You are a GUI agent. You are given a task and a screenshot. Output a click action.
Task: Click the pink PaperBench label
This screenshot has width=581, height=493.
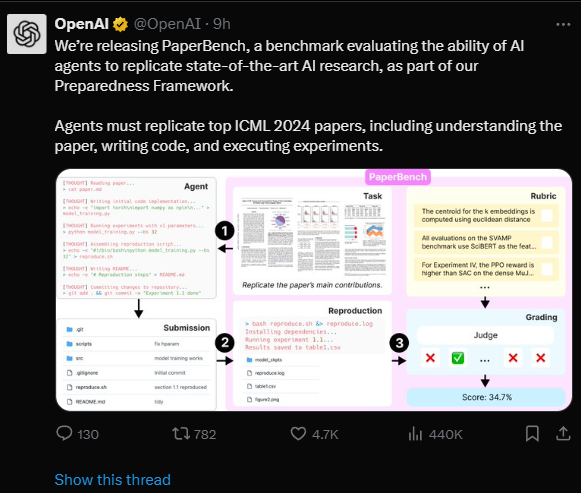(x=398, y=177)
